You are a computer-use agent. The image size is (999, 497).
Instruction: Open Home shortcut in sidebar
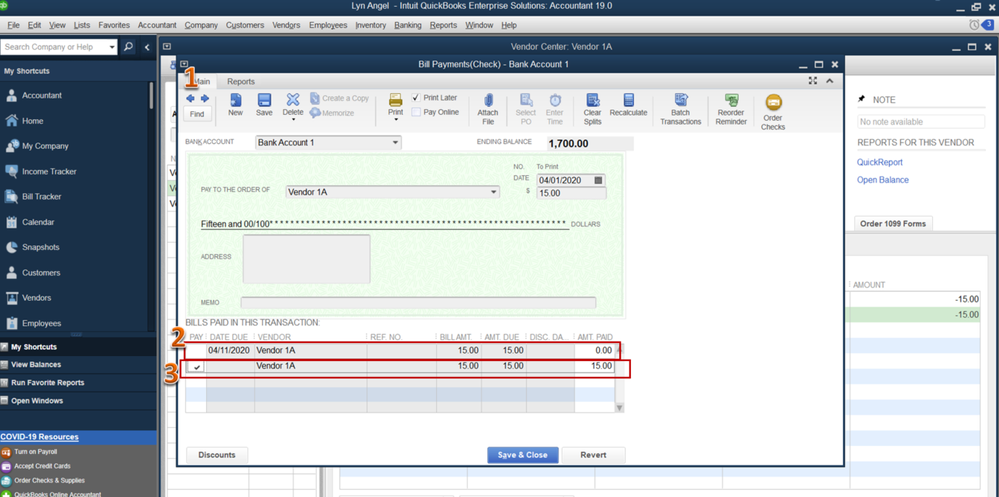click(x=32, y=121)
